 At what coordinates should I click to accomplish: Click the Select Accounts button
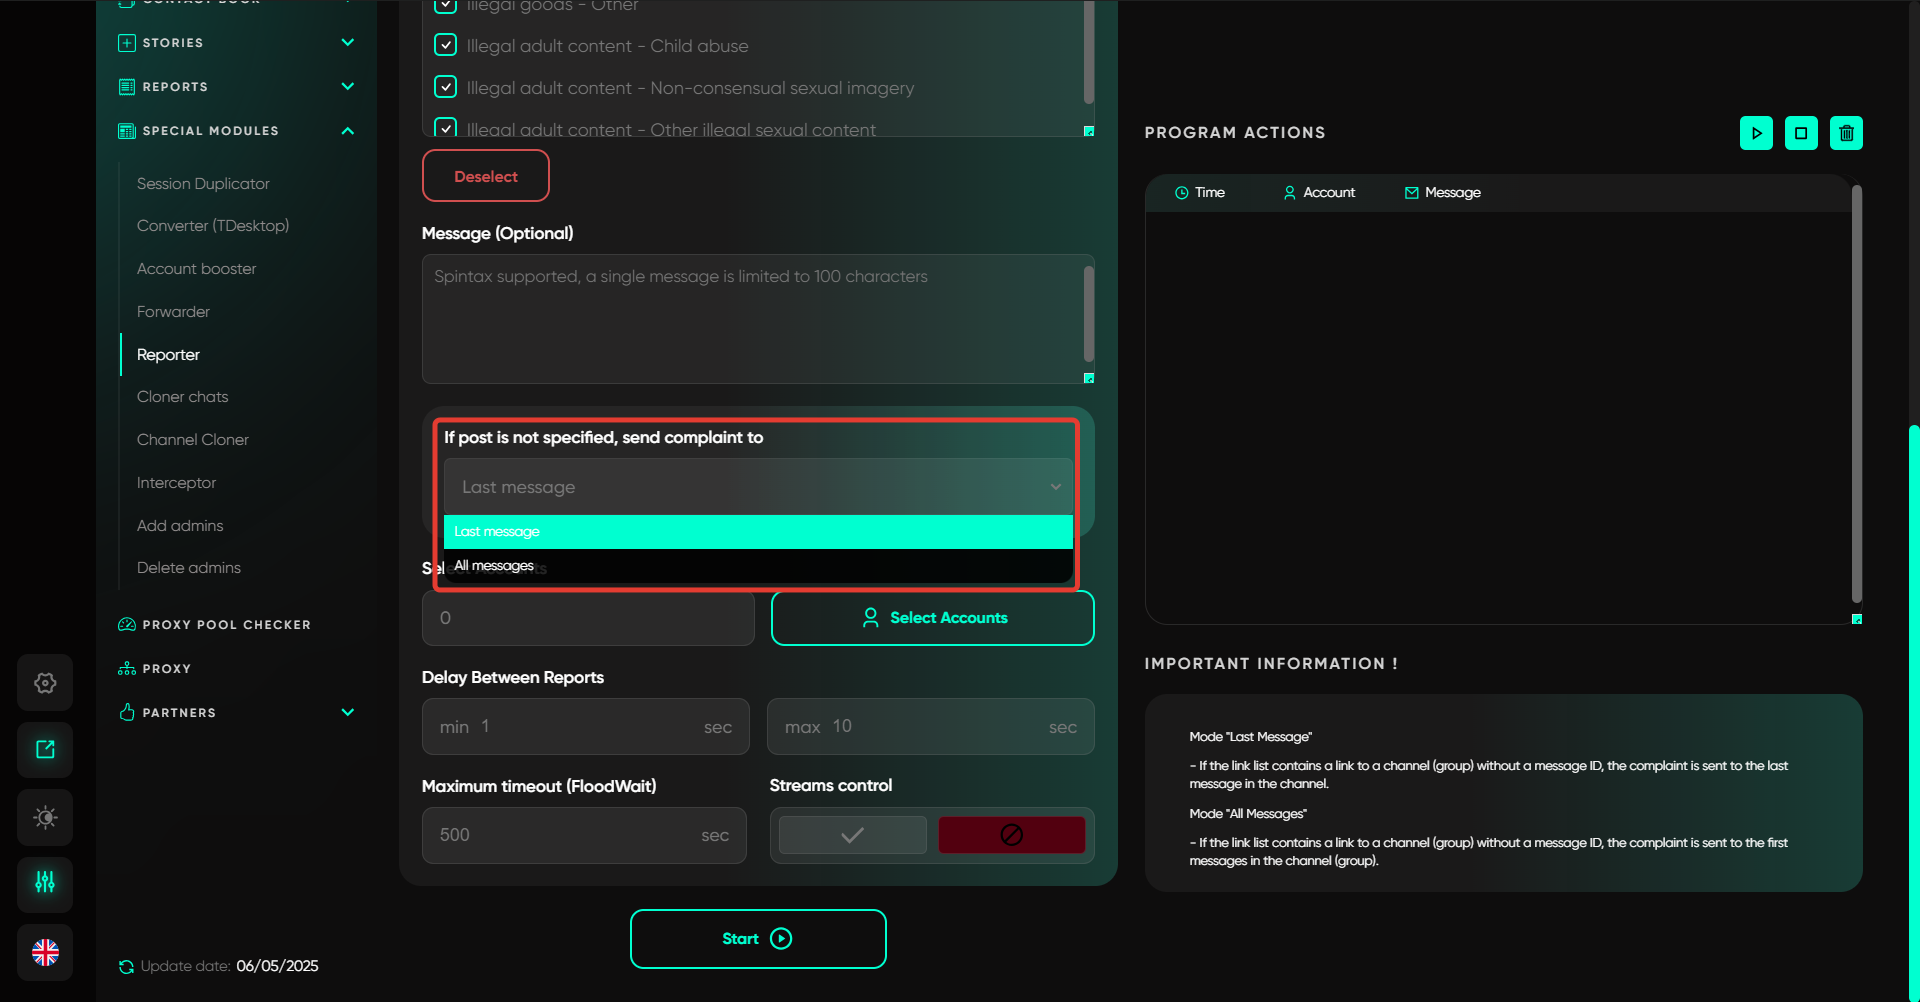pyautogui.click(x=932, y=618)
